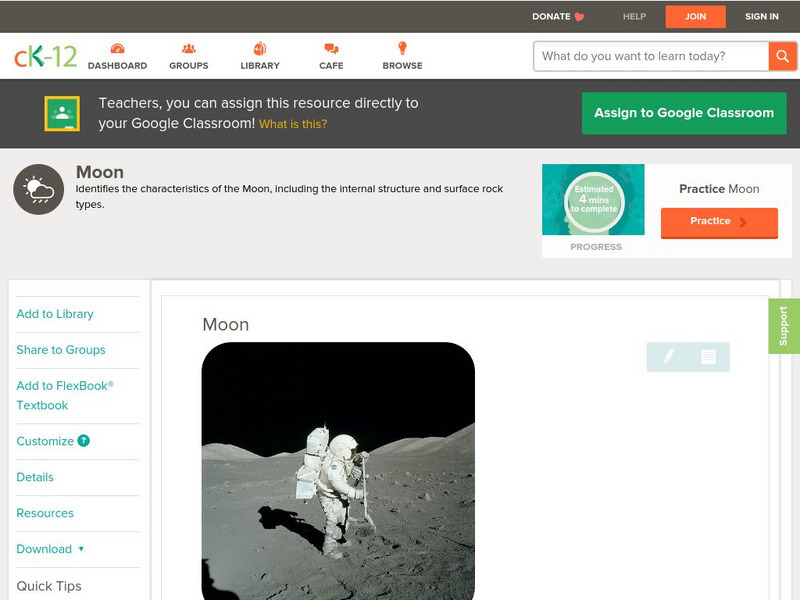Click LIBRARY in the navigation

point(260,65)
